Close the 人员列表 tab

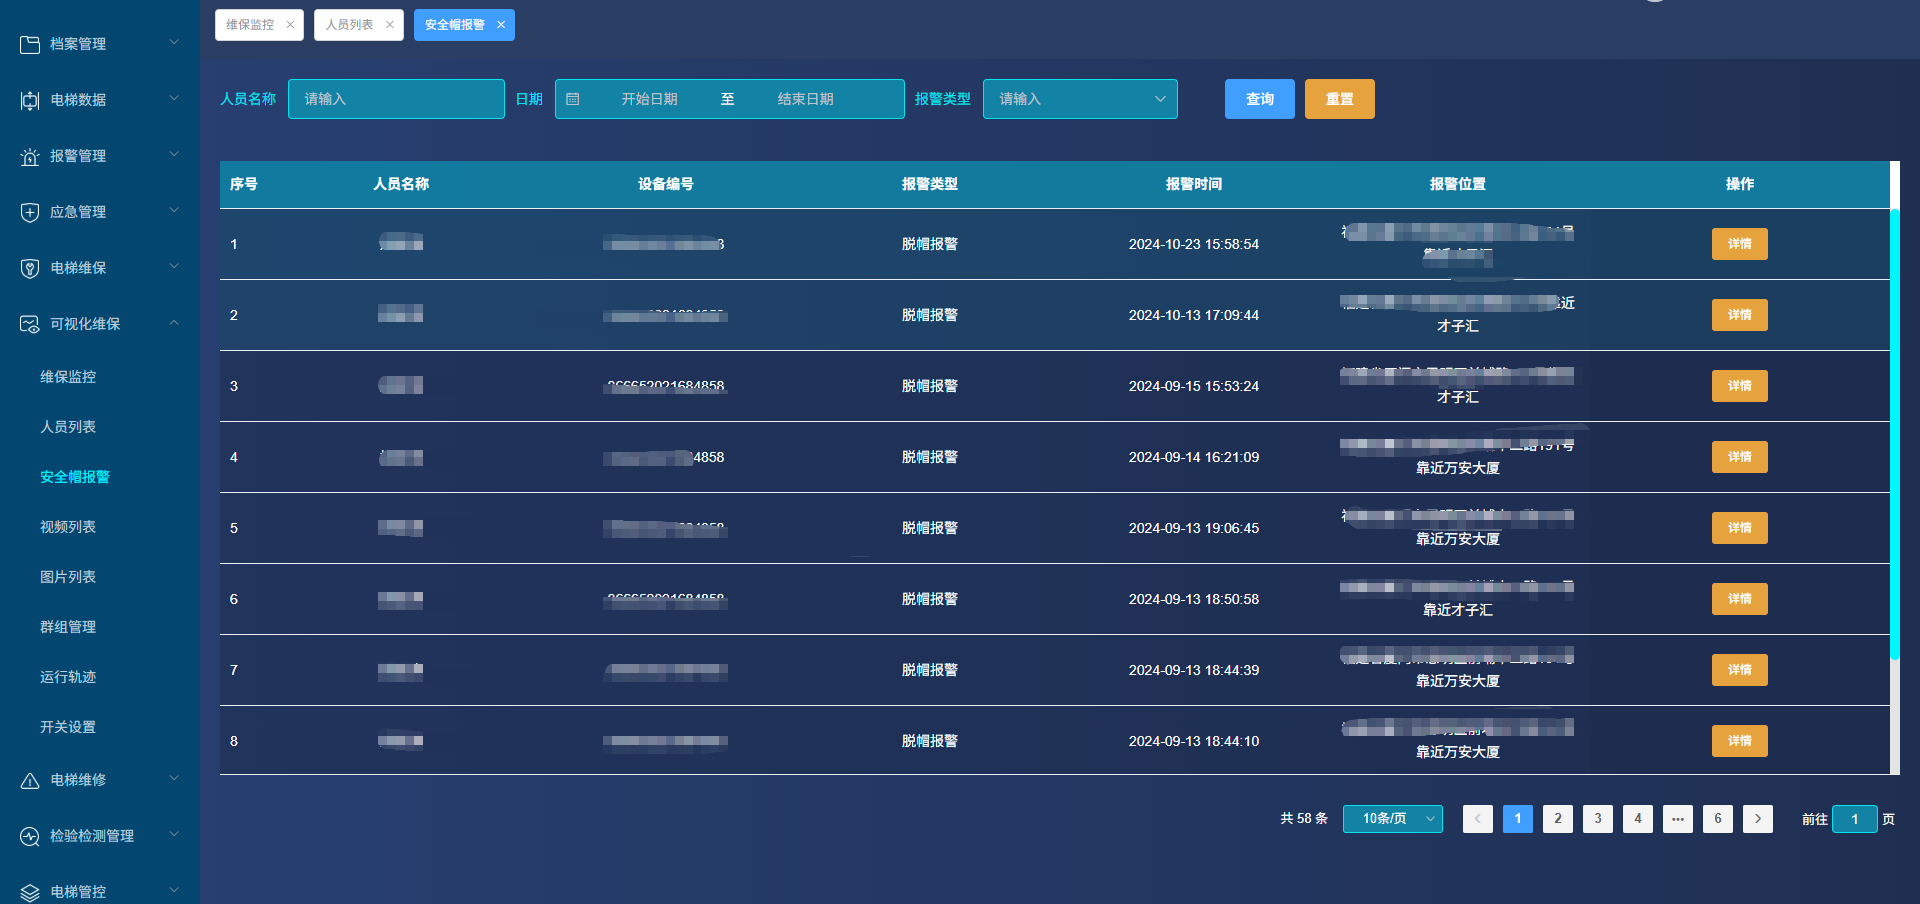[390, 25]
